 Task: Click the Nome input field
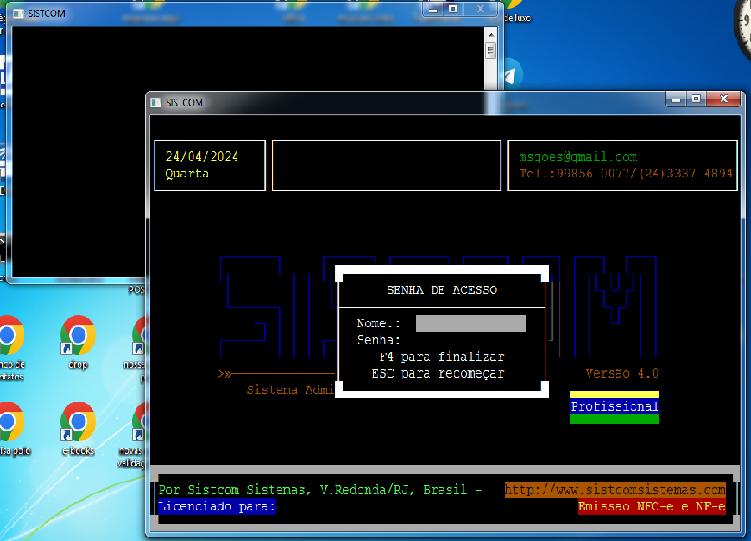(470, 323)
